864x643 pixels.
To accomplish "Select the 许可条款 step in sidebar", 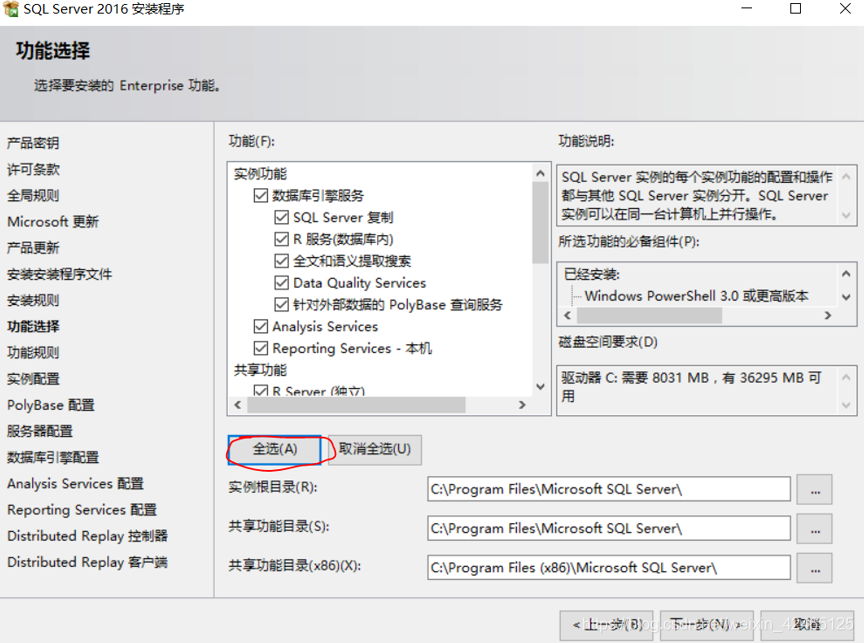I will click(33, 169).
